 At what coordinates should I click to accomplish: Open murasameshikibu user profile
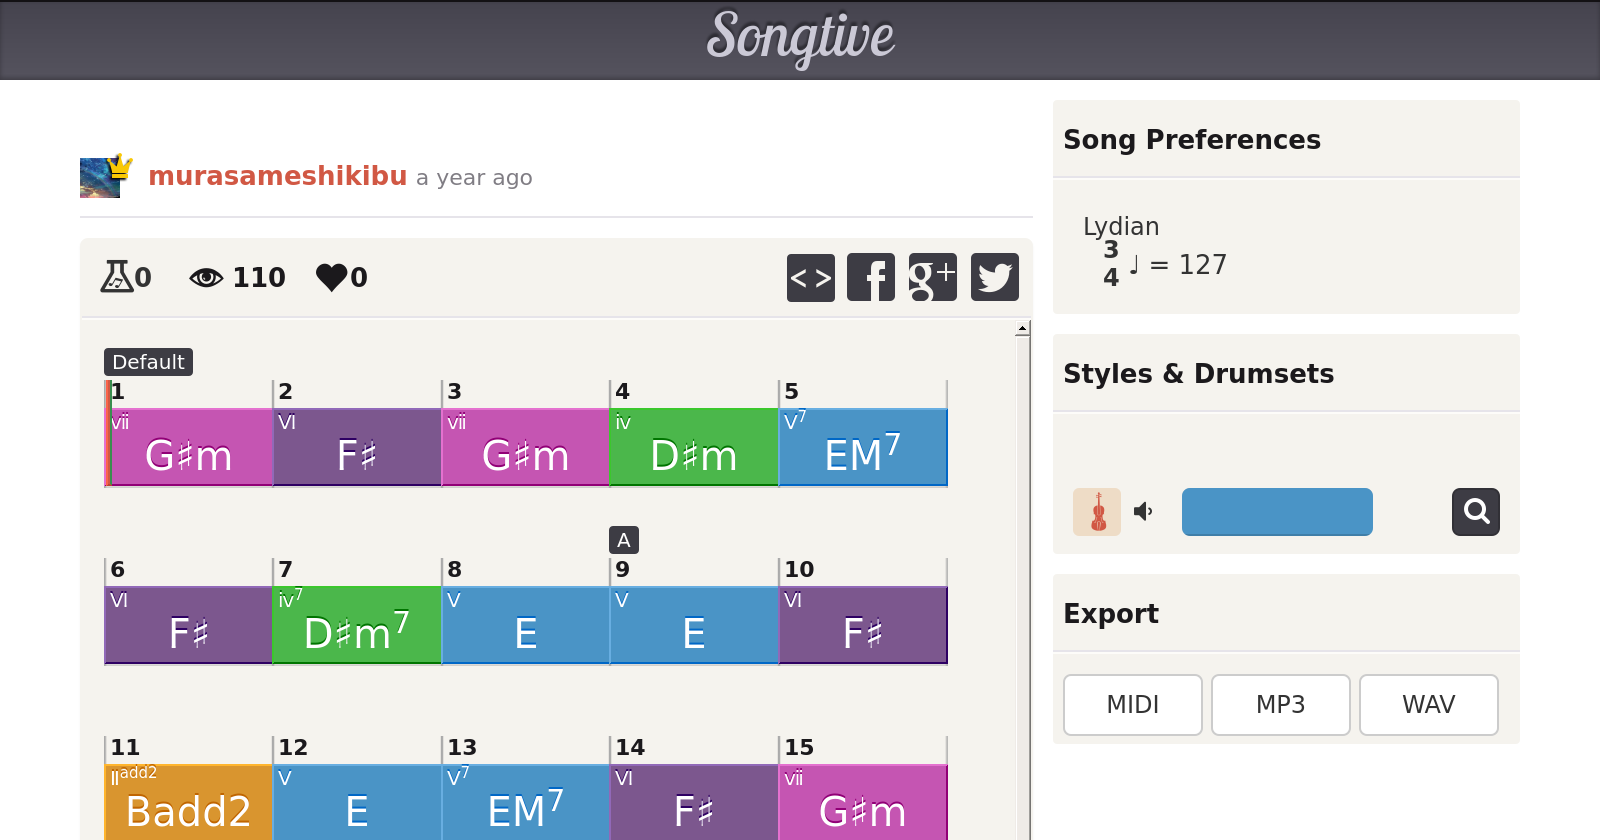coord(277,176)
